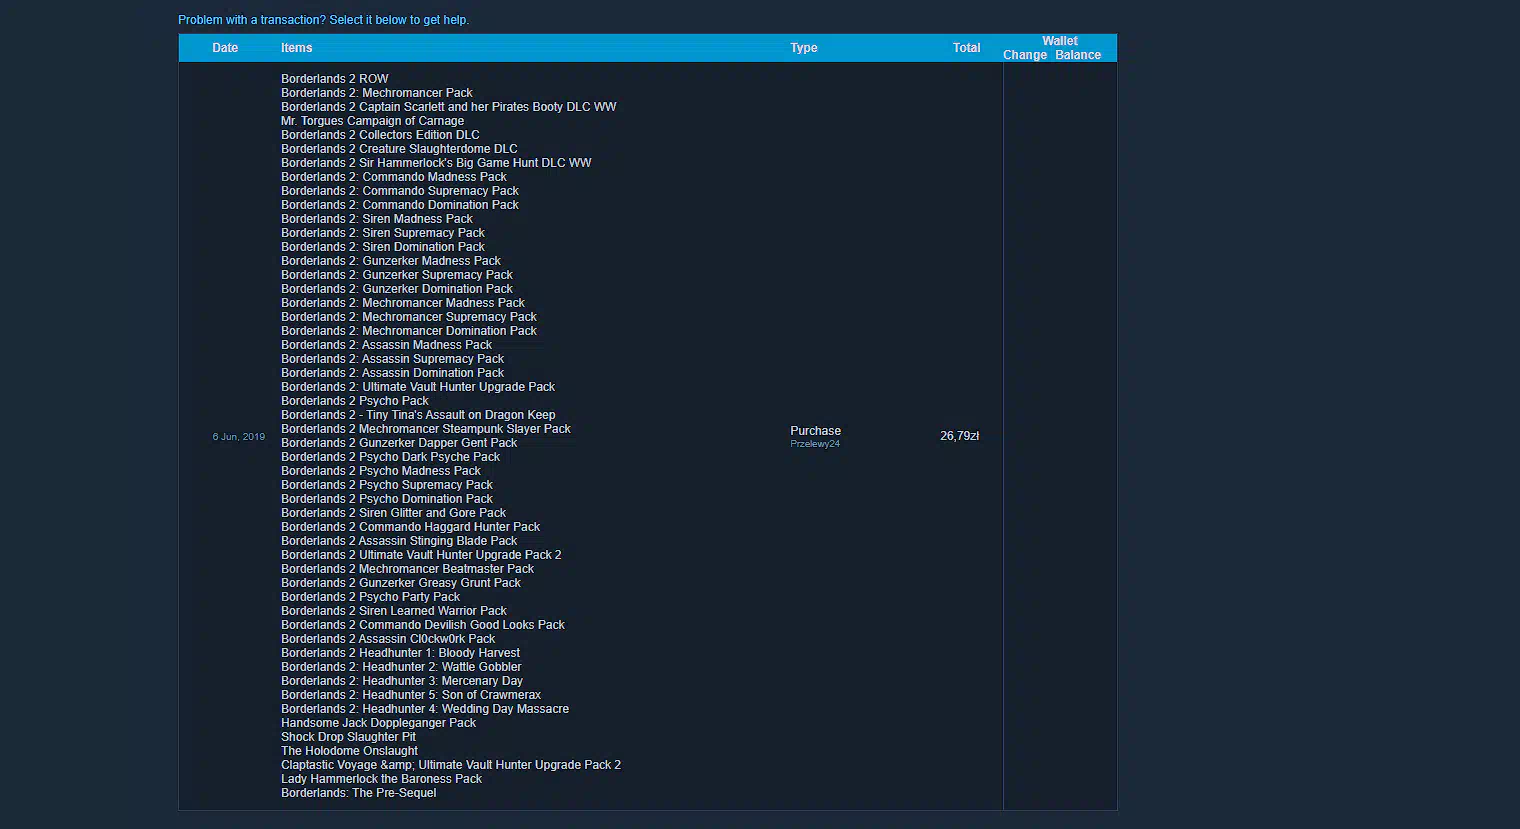
Task: Click the Przelewy24 payment method text
Action: coord(815,444)
